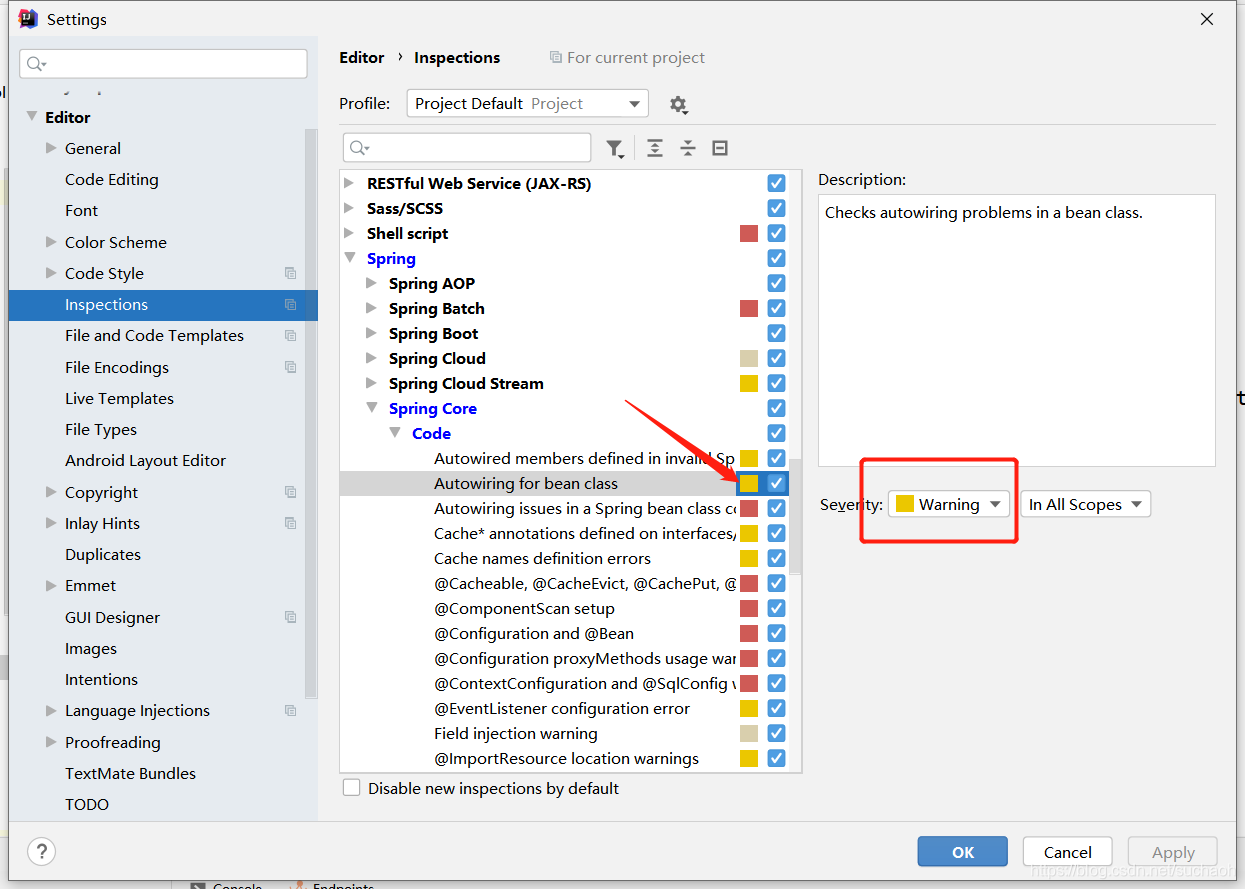
Task: Open the File Types settings page
Action: pos(101,429)
